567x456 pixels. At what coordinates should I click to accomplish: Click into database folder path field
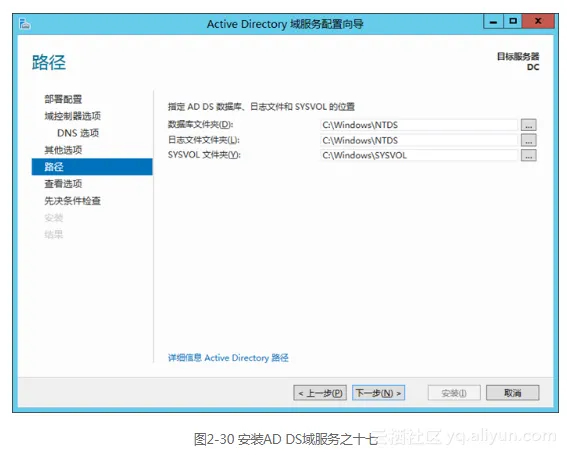click(x=419, y=125)
